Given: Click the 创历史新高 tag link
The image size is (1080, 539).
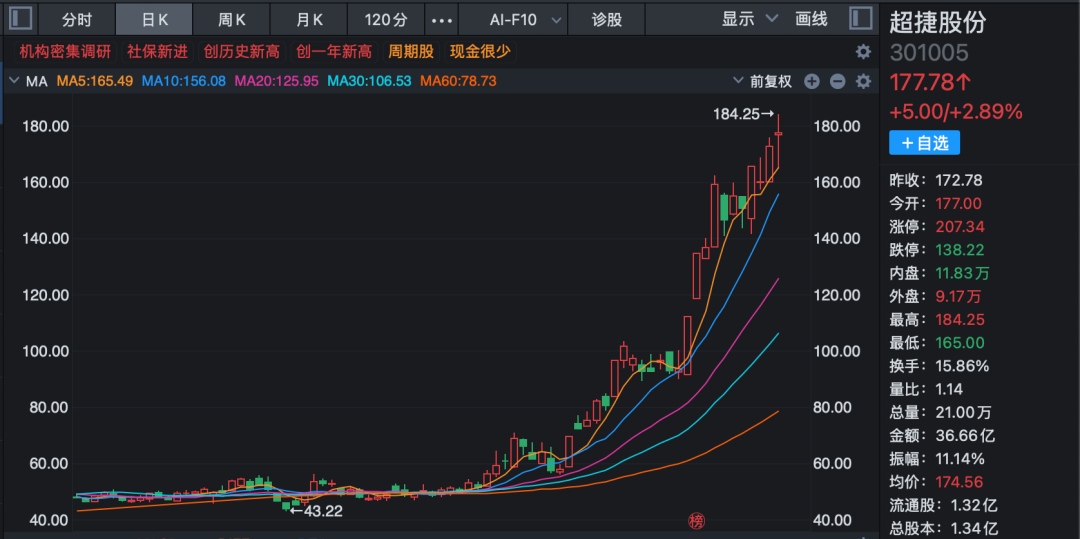Looking at the screenshot, I should point(241,51).
